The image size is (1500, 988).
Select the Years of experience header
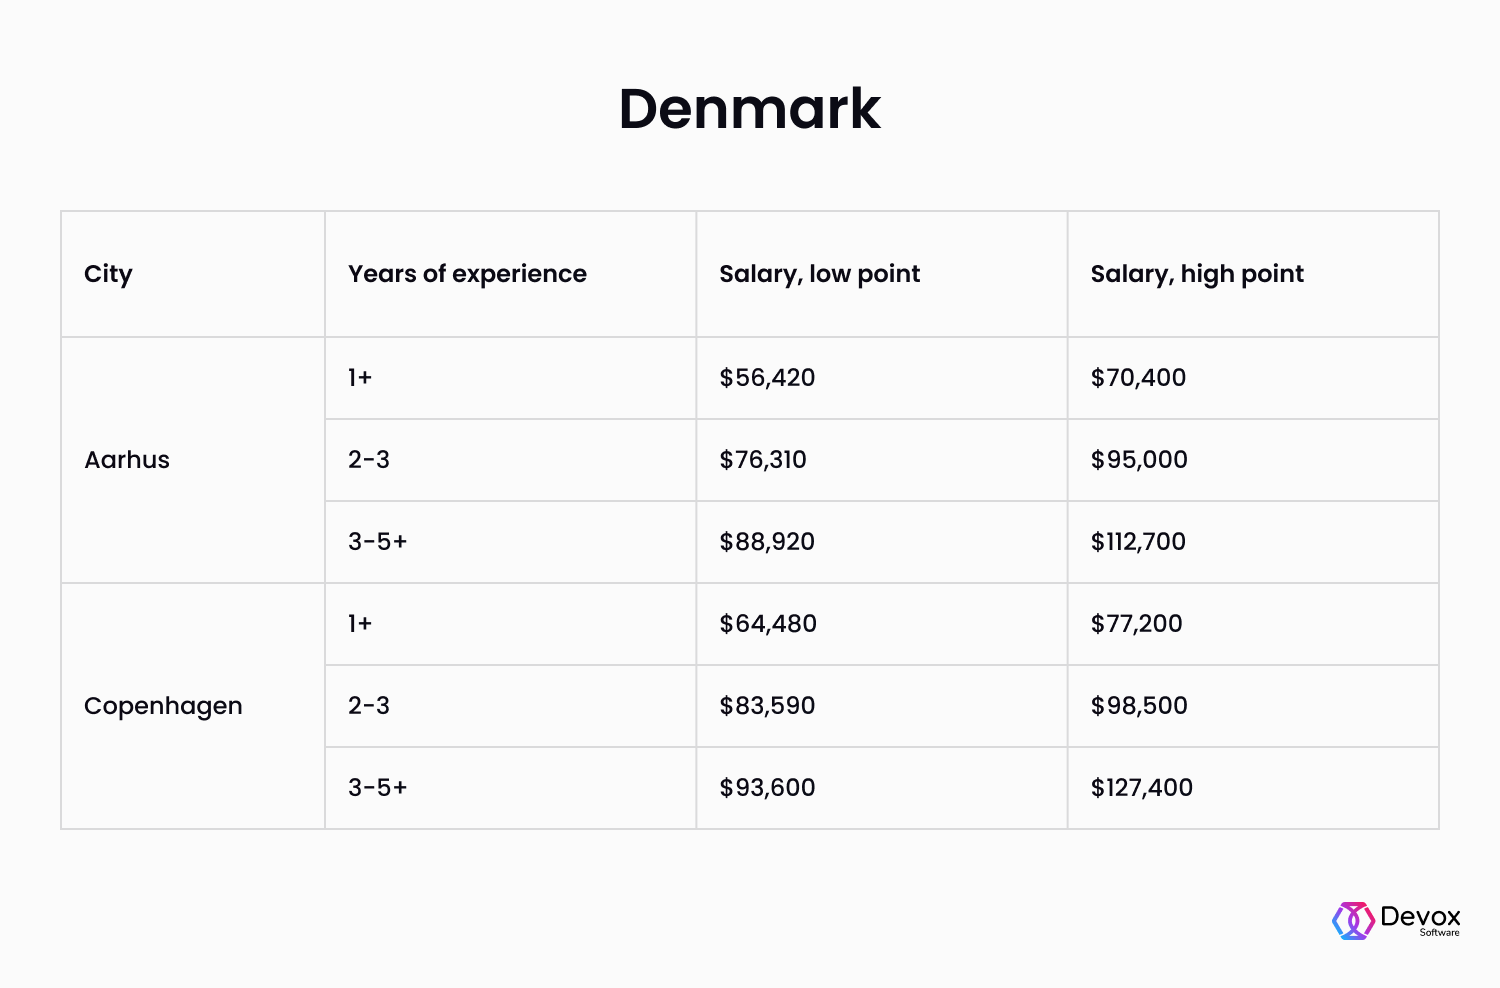tap(467, 274)
